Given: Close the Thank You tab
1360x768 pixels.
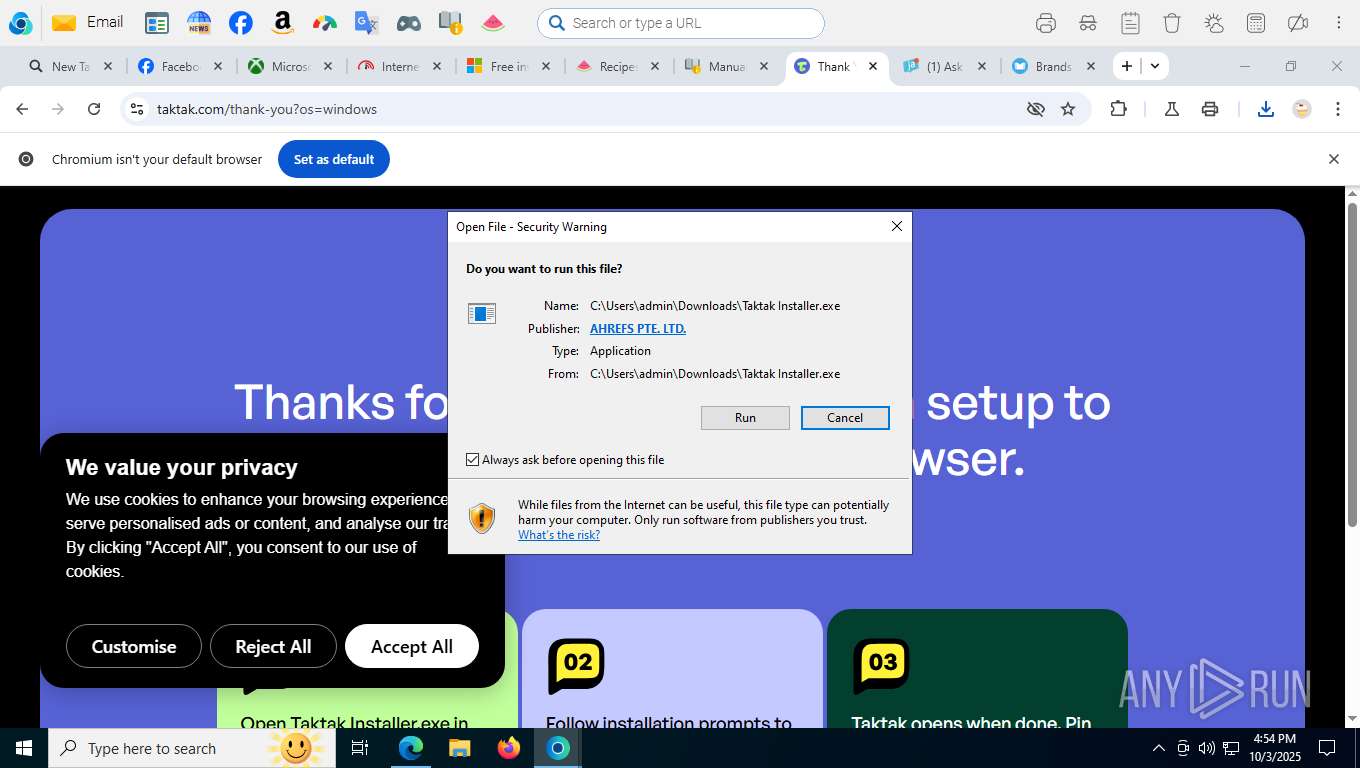Looking at the screenshot, I should coord(873,66).
